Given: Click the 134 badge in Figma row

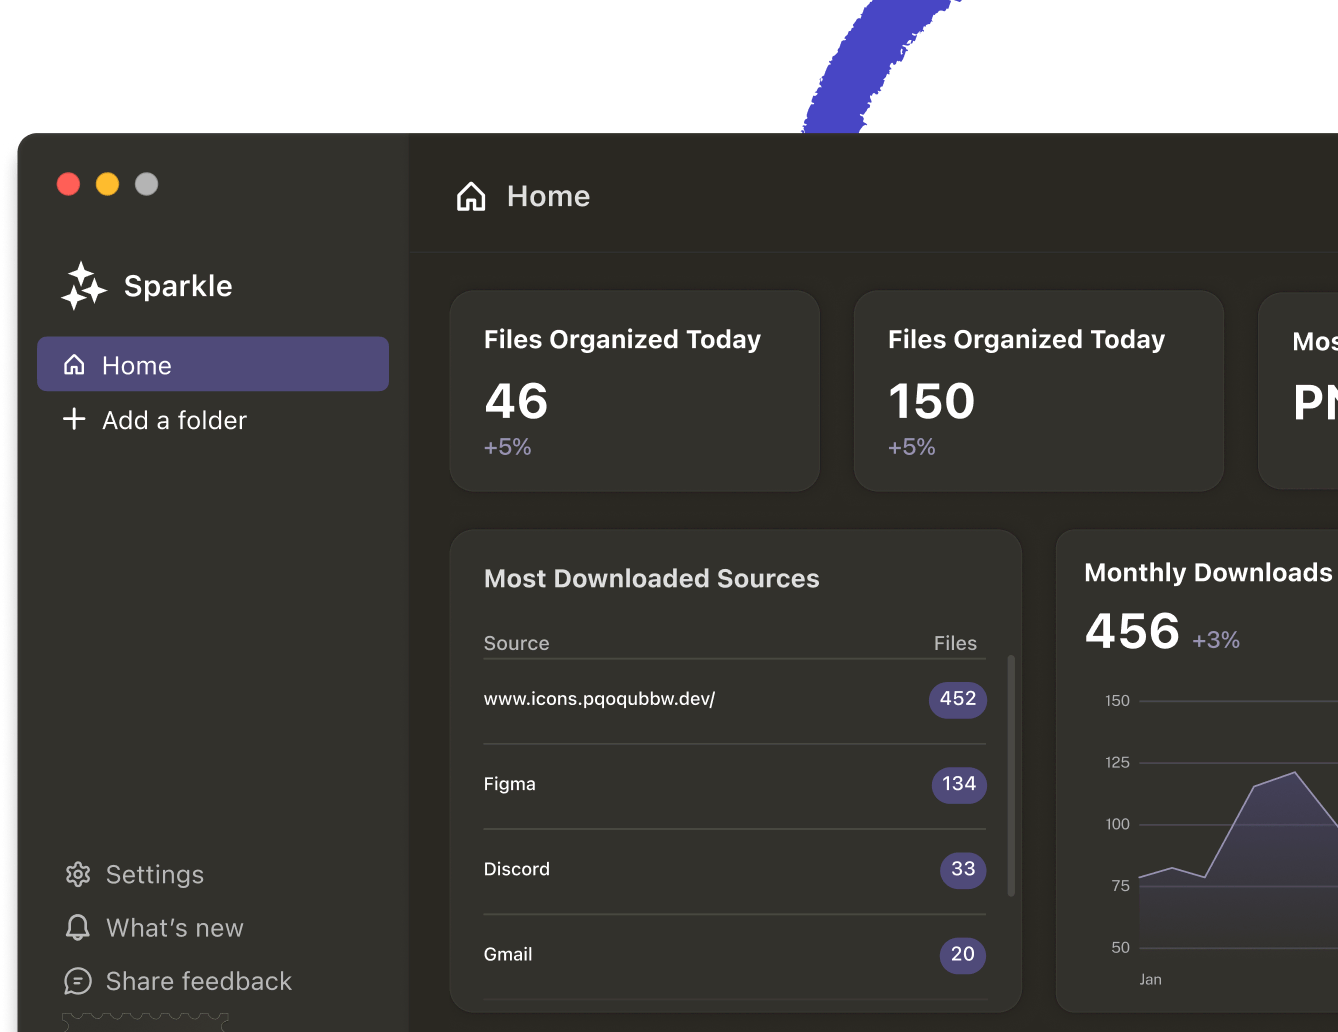Looking at the screenshot, I should pos(958,784).
